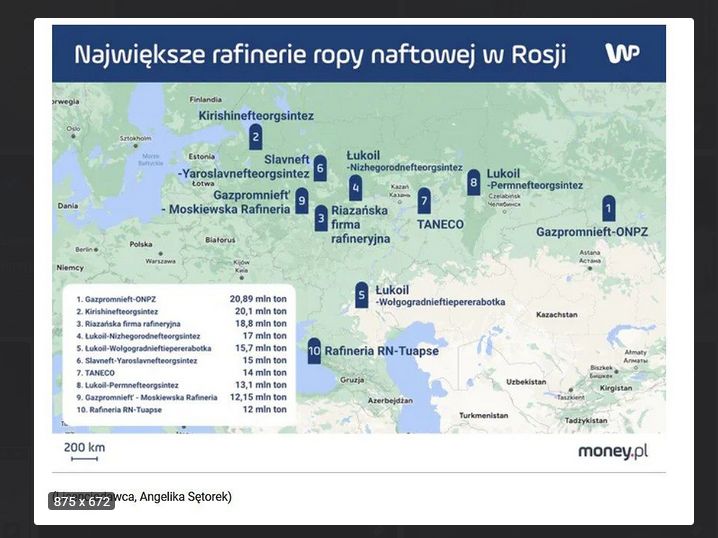Click legend row '8. Łukoil-Permnefteorgsintez'
This screenshot has height=538, width=718.
[181, 385]
